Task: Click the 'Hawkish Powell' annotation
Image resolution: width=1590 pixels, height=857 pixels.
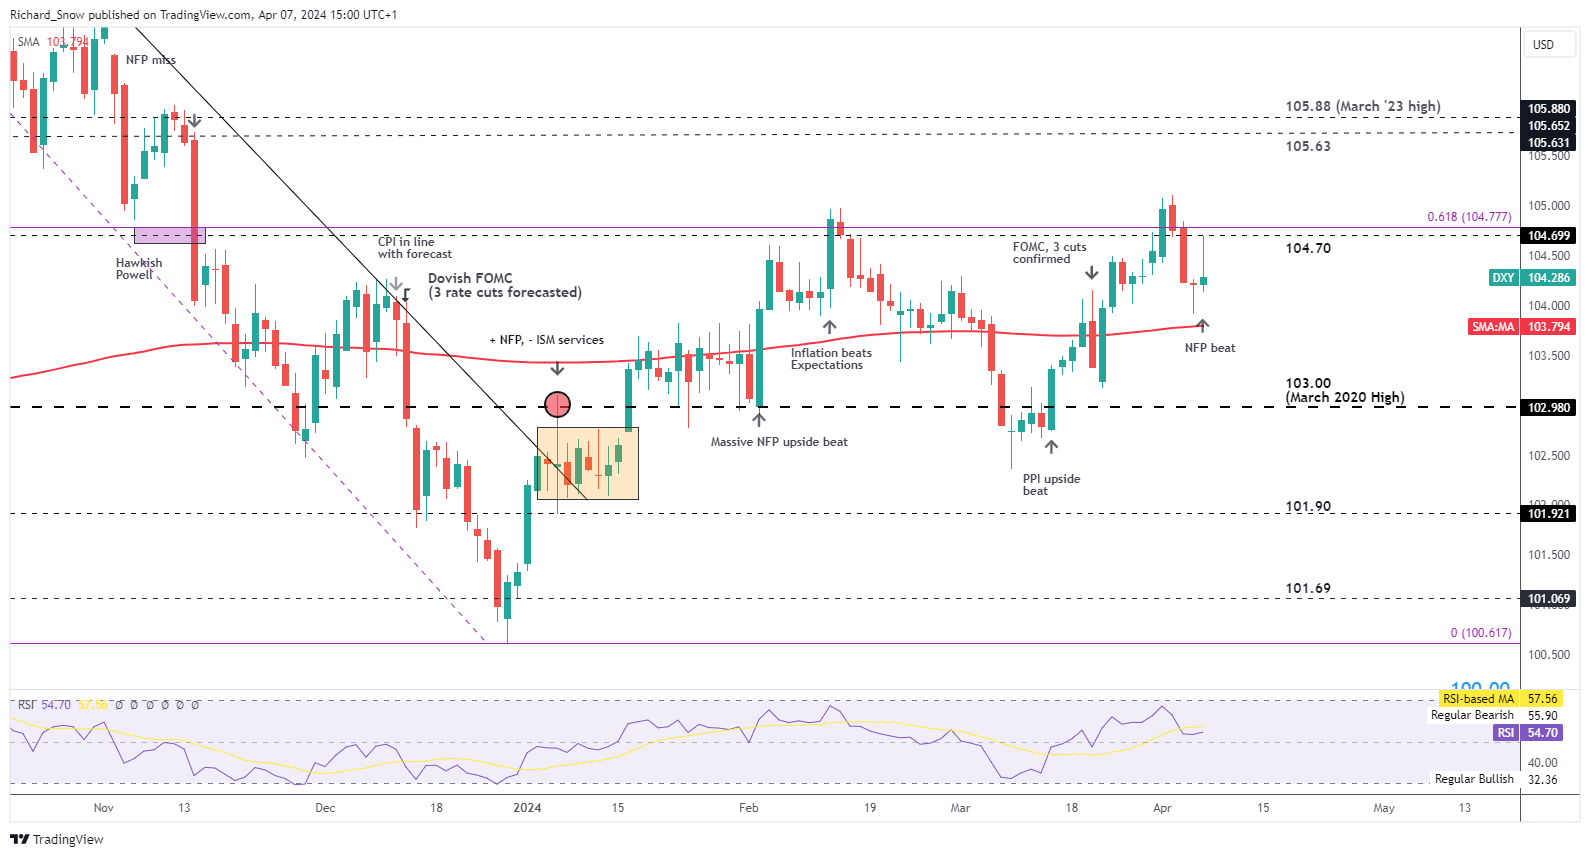Action: (x=138, y=269)
